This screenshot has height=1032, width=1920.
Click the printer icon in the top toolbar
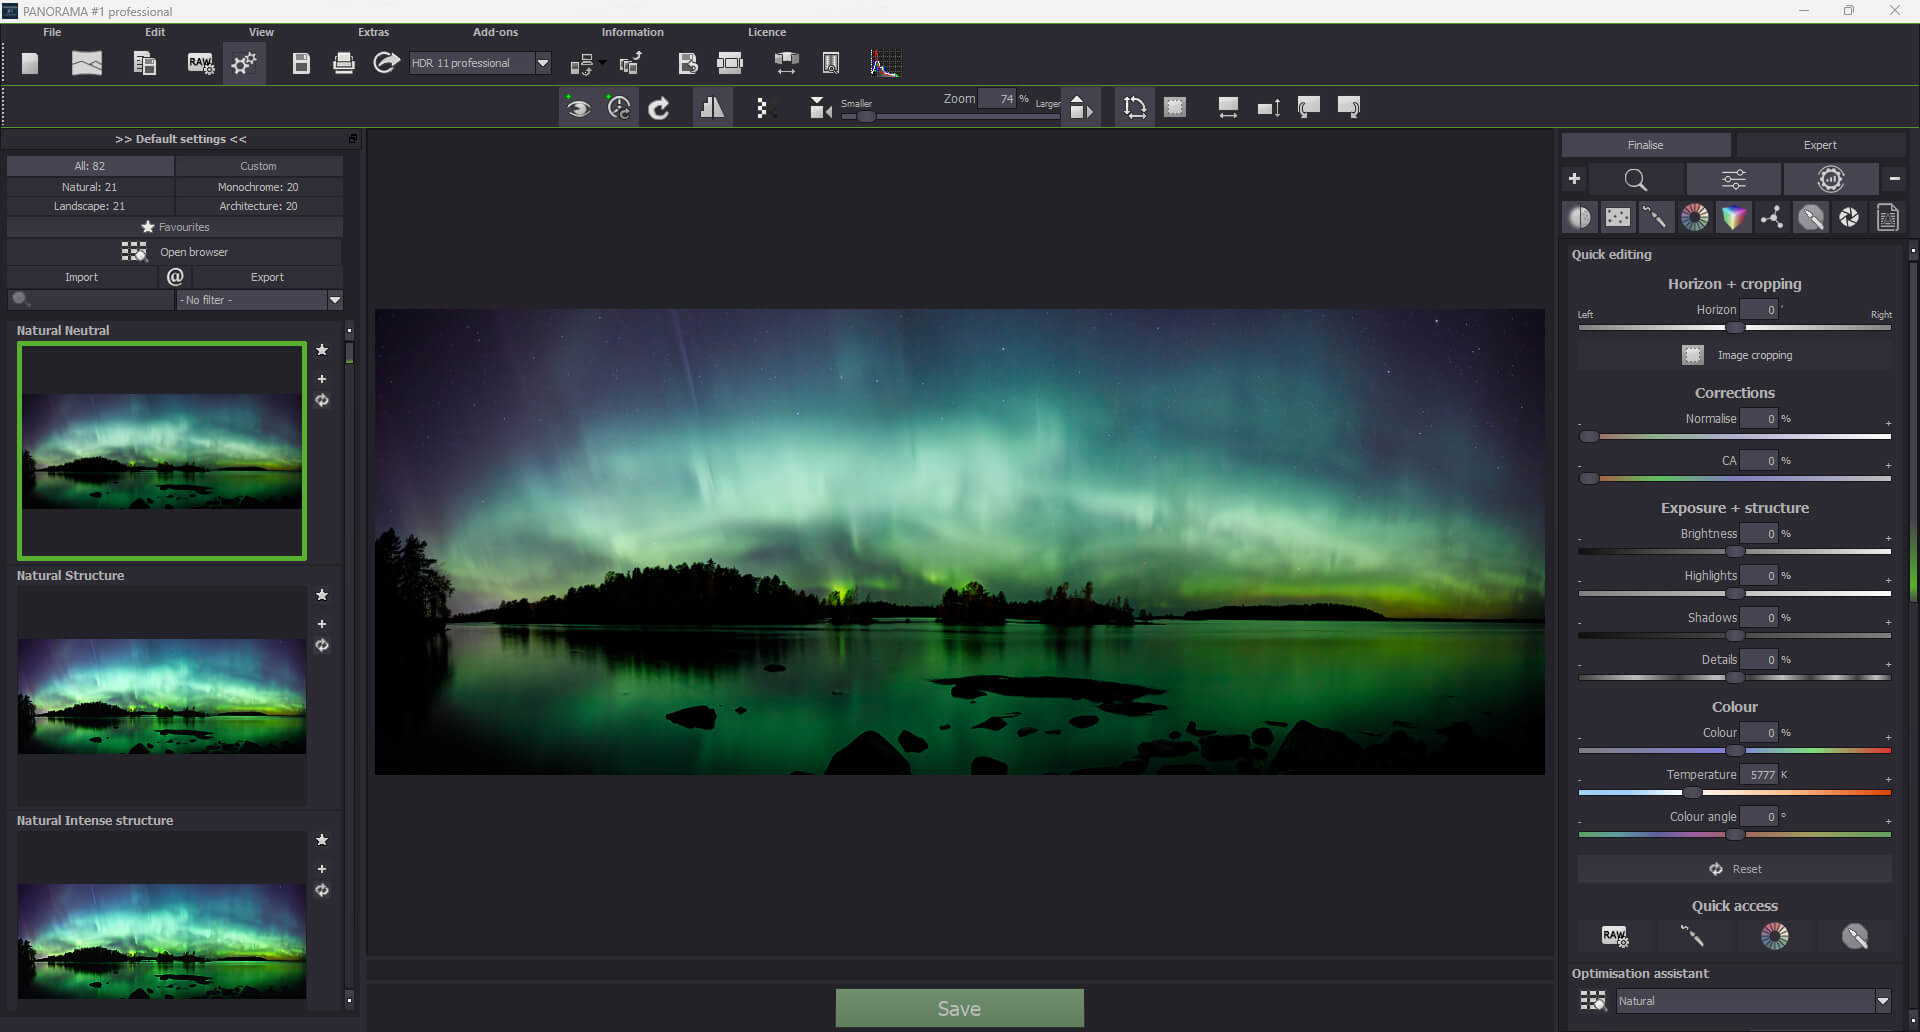[343, 64]
